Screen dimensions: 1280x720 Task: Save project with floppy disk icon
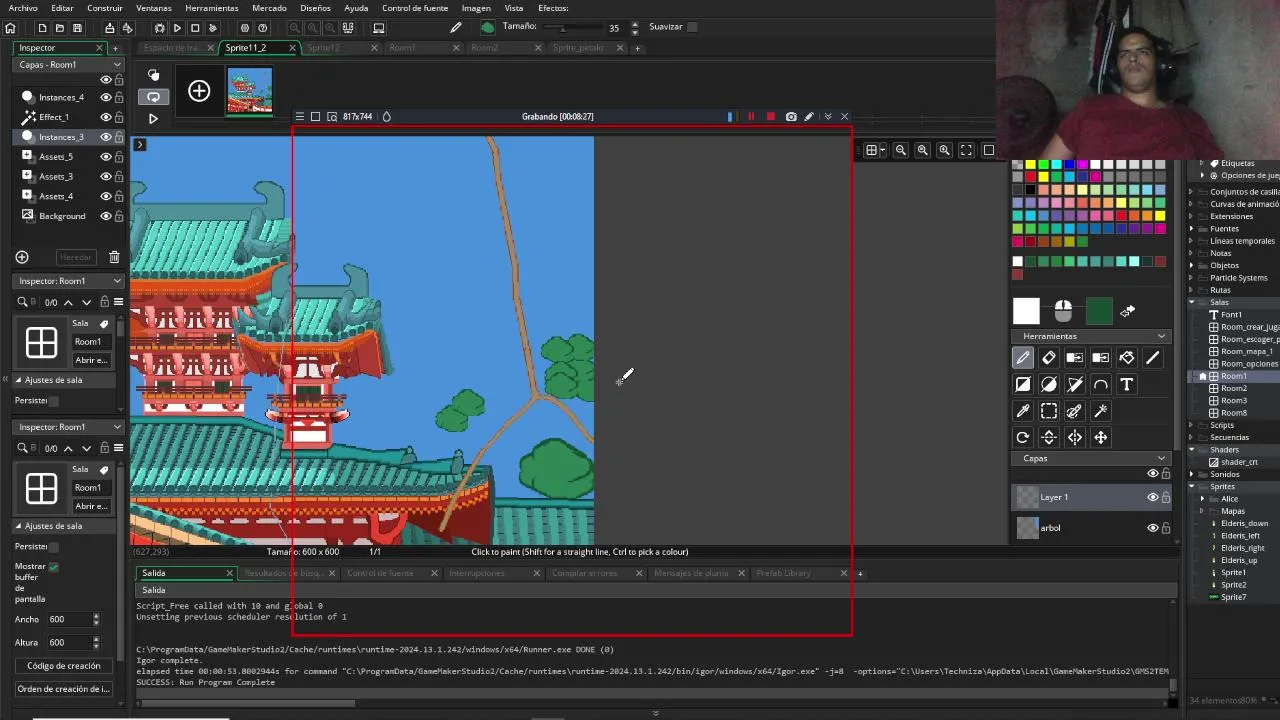pos(77,28)
